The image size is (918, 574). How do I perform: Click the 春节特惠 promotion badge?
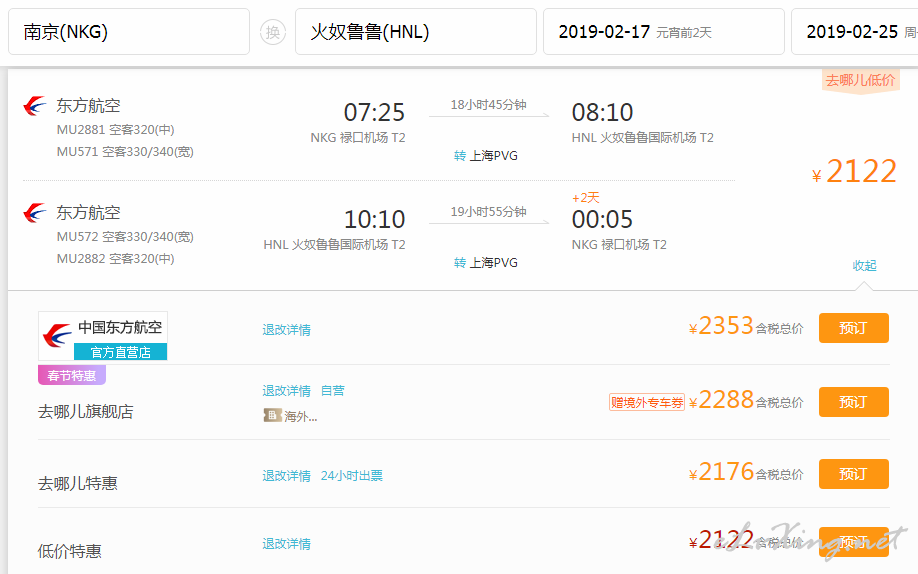click(x=71, y=375)
